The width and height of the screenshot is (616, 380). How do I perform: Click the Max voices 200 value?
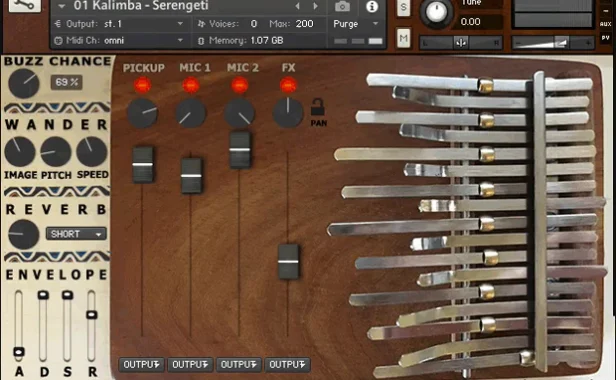point(304,24)
